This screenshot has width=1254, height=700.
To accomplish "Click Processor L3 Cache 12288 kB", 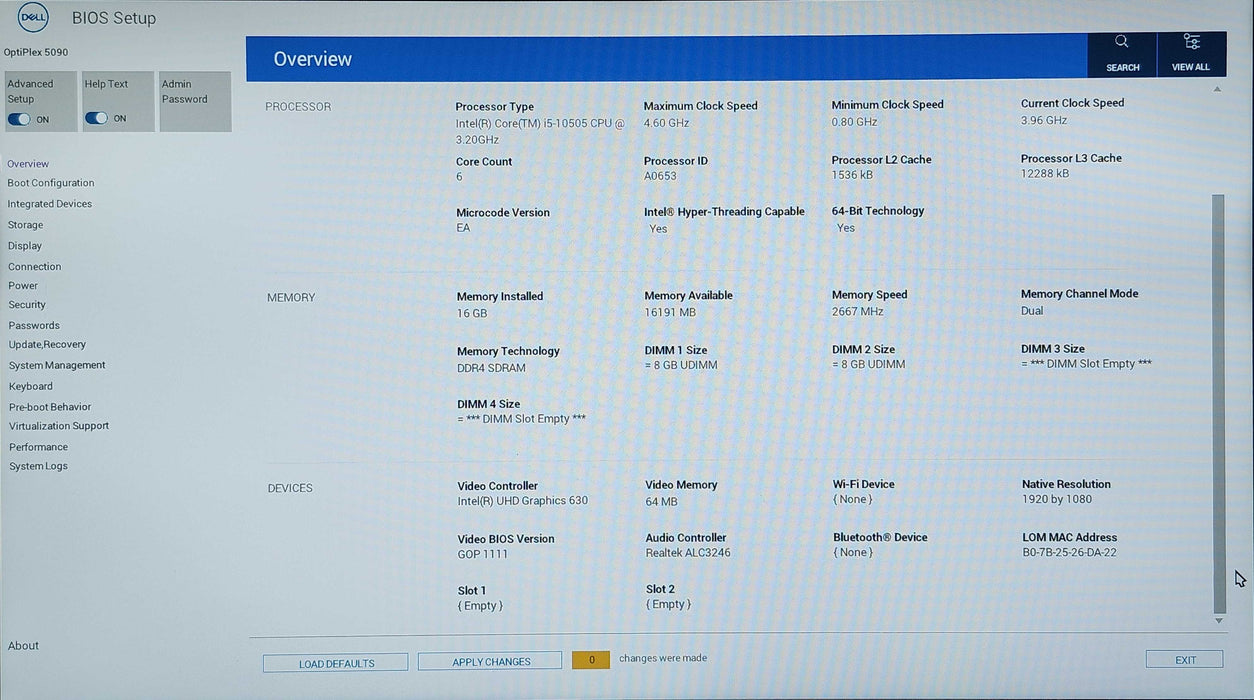I will [1045, 173].
